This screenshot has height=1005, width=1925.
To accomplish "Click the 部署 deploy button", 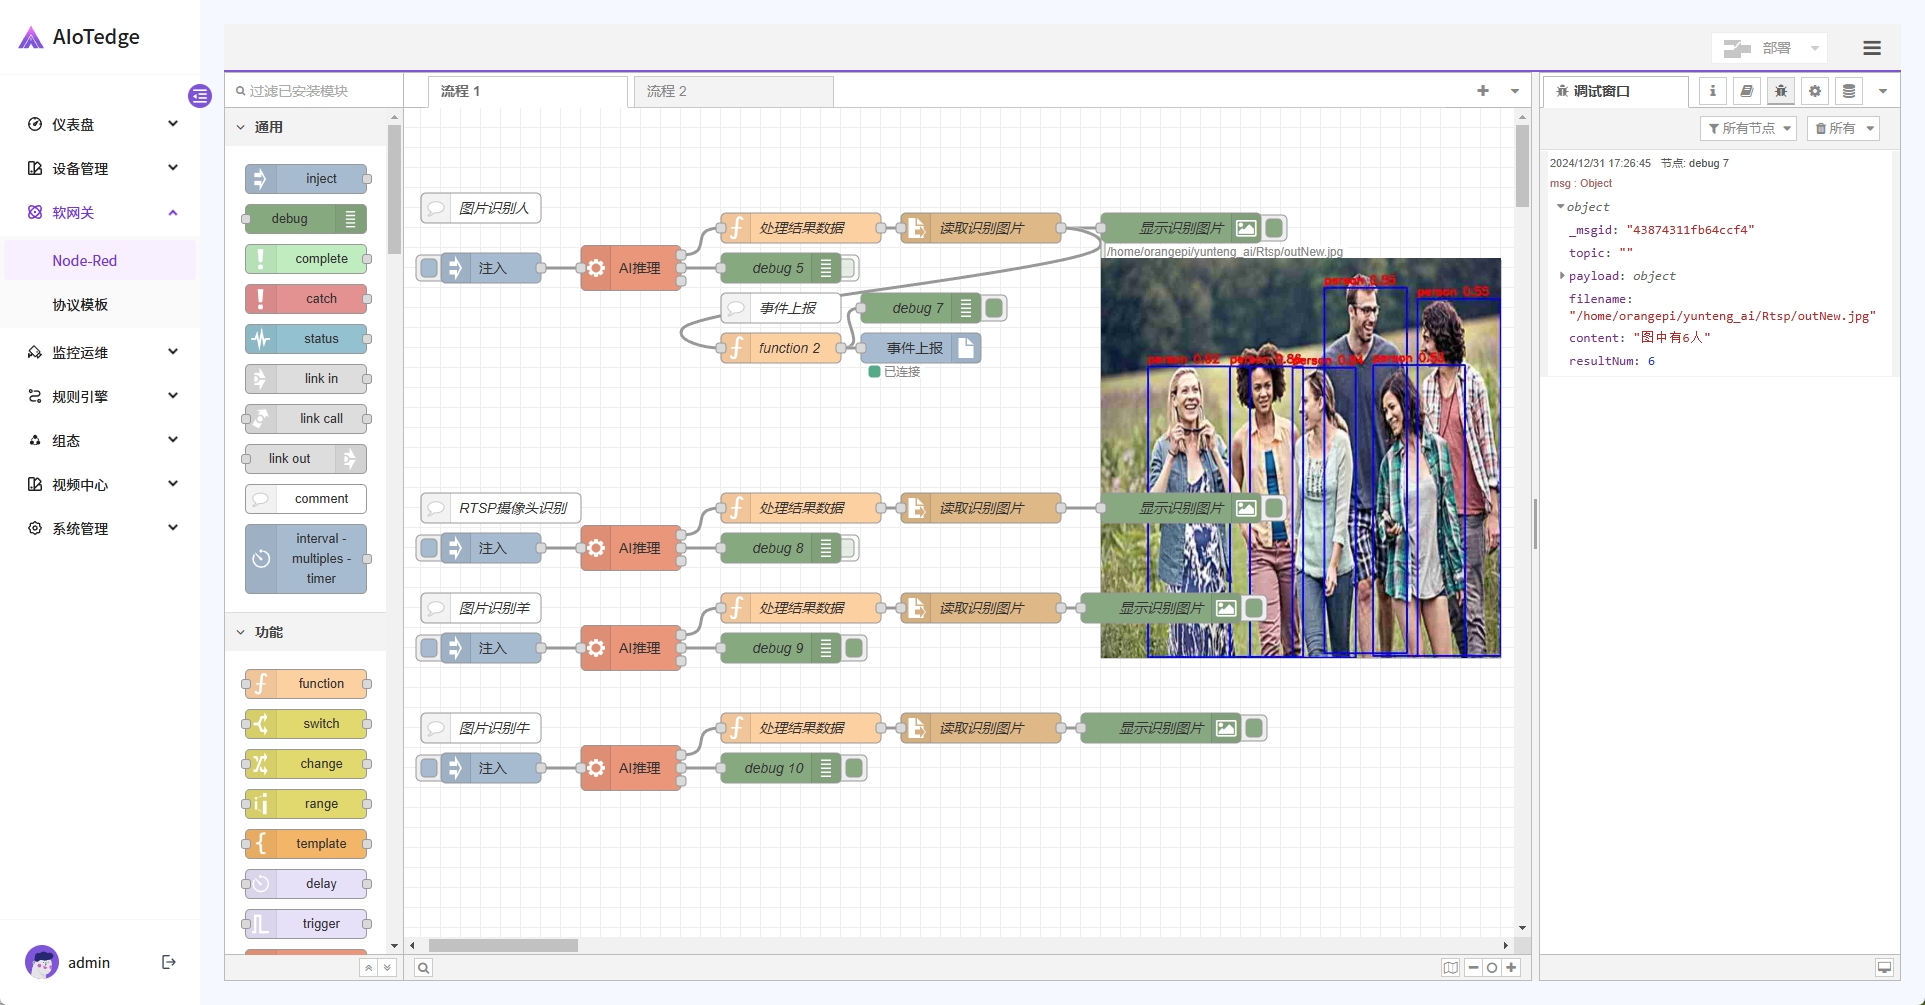I will (1766, 48).
